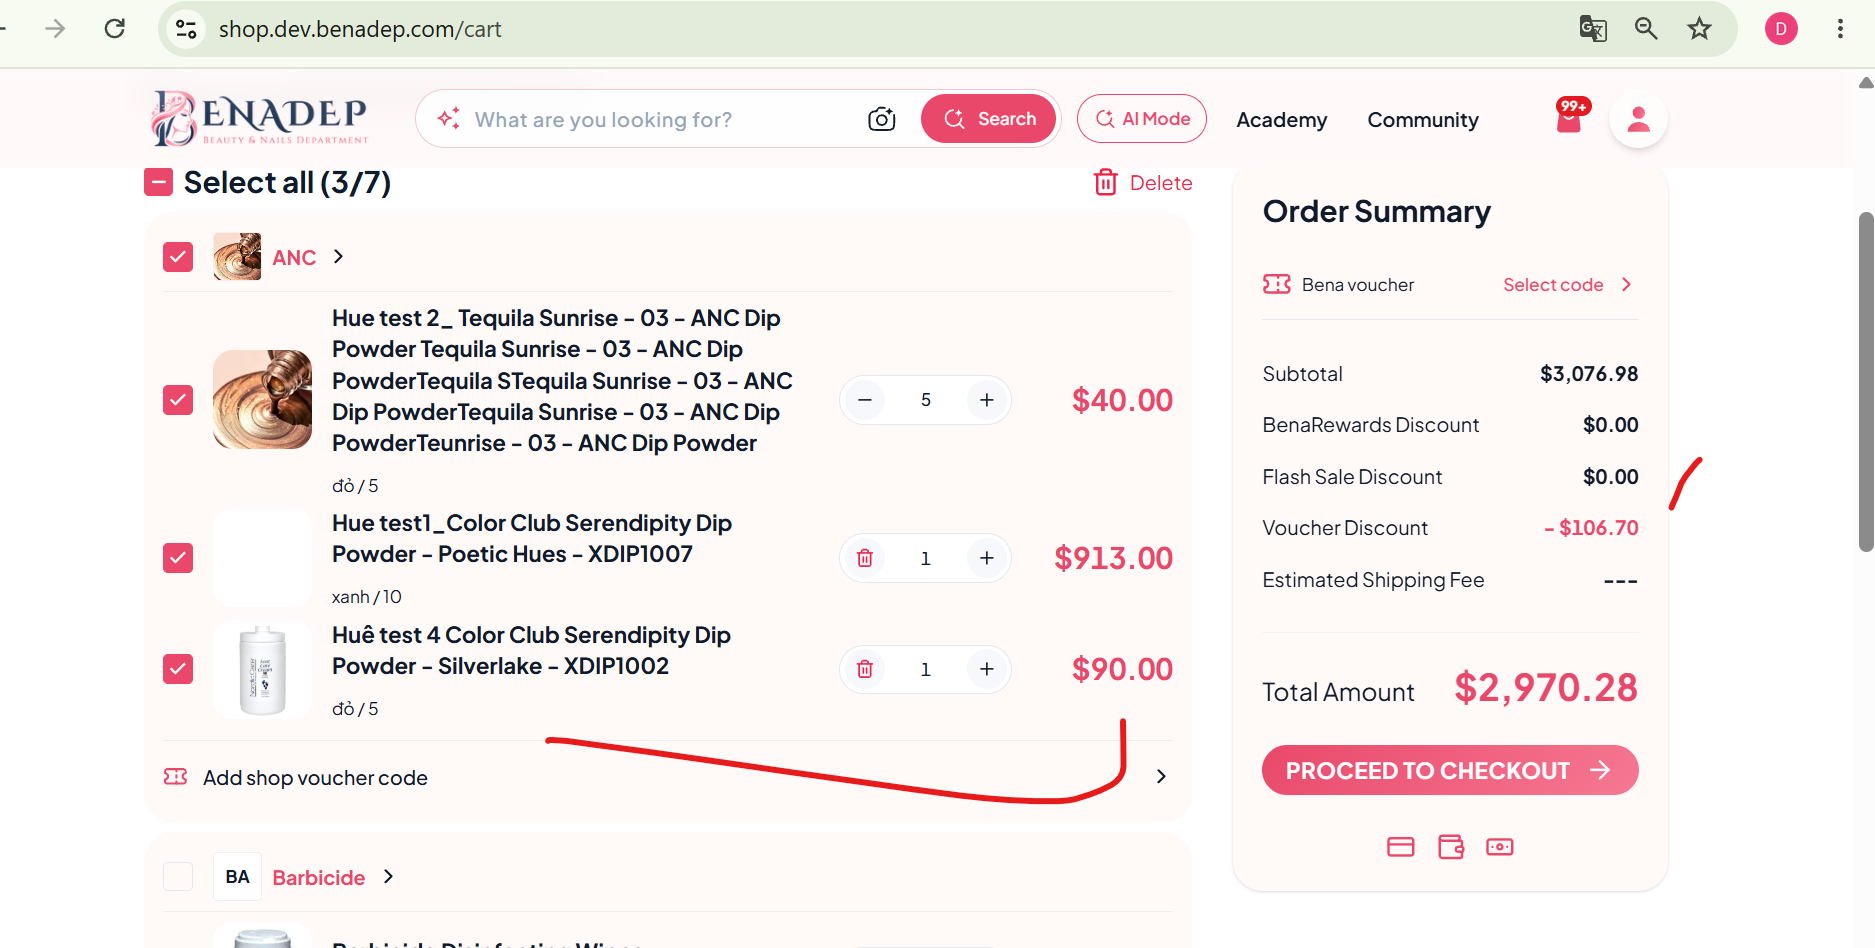
Task: Expand Add shop voucher code arrow
Action: click(1161, 777)
